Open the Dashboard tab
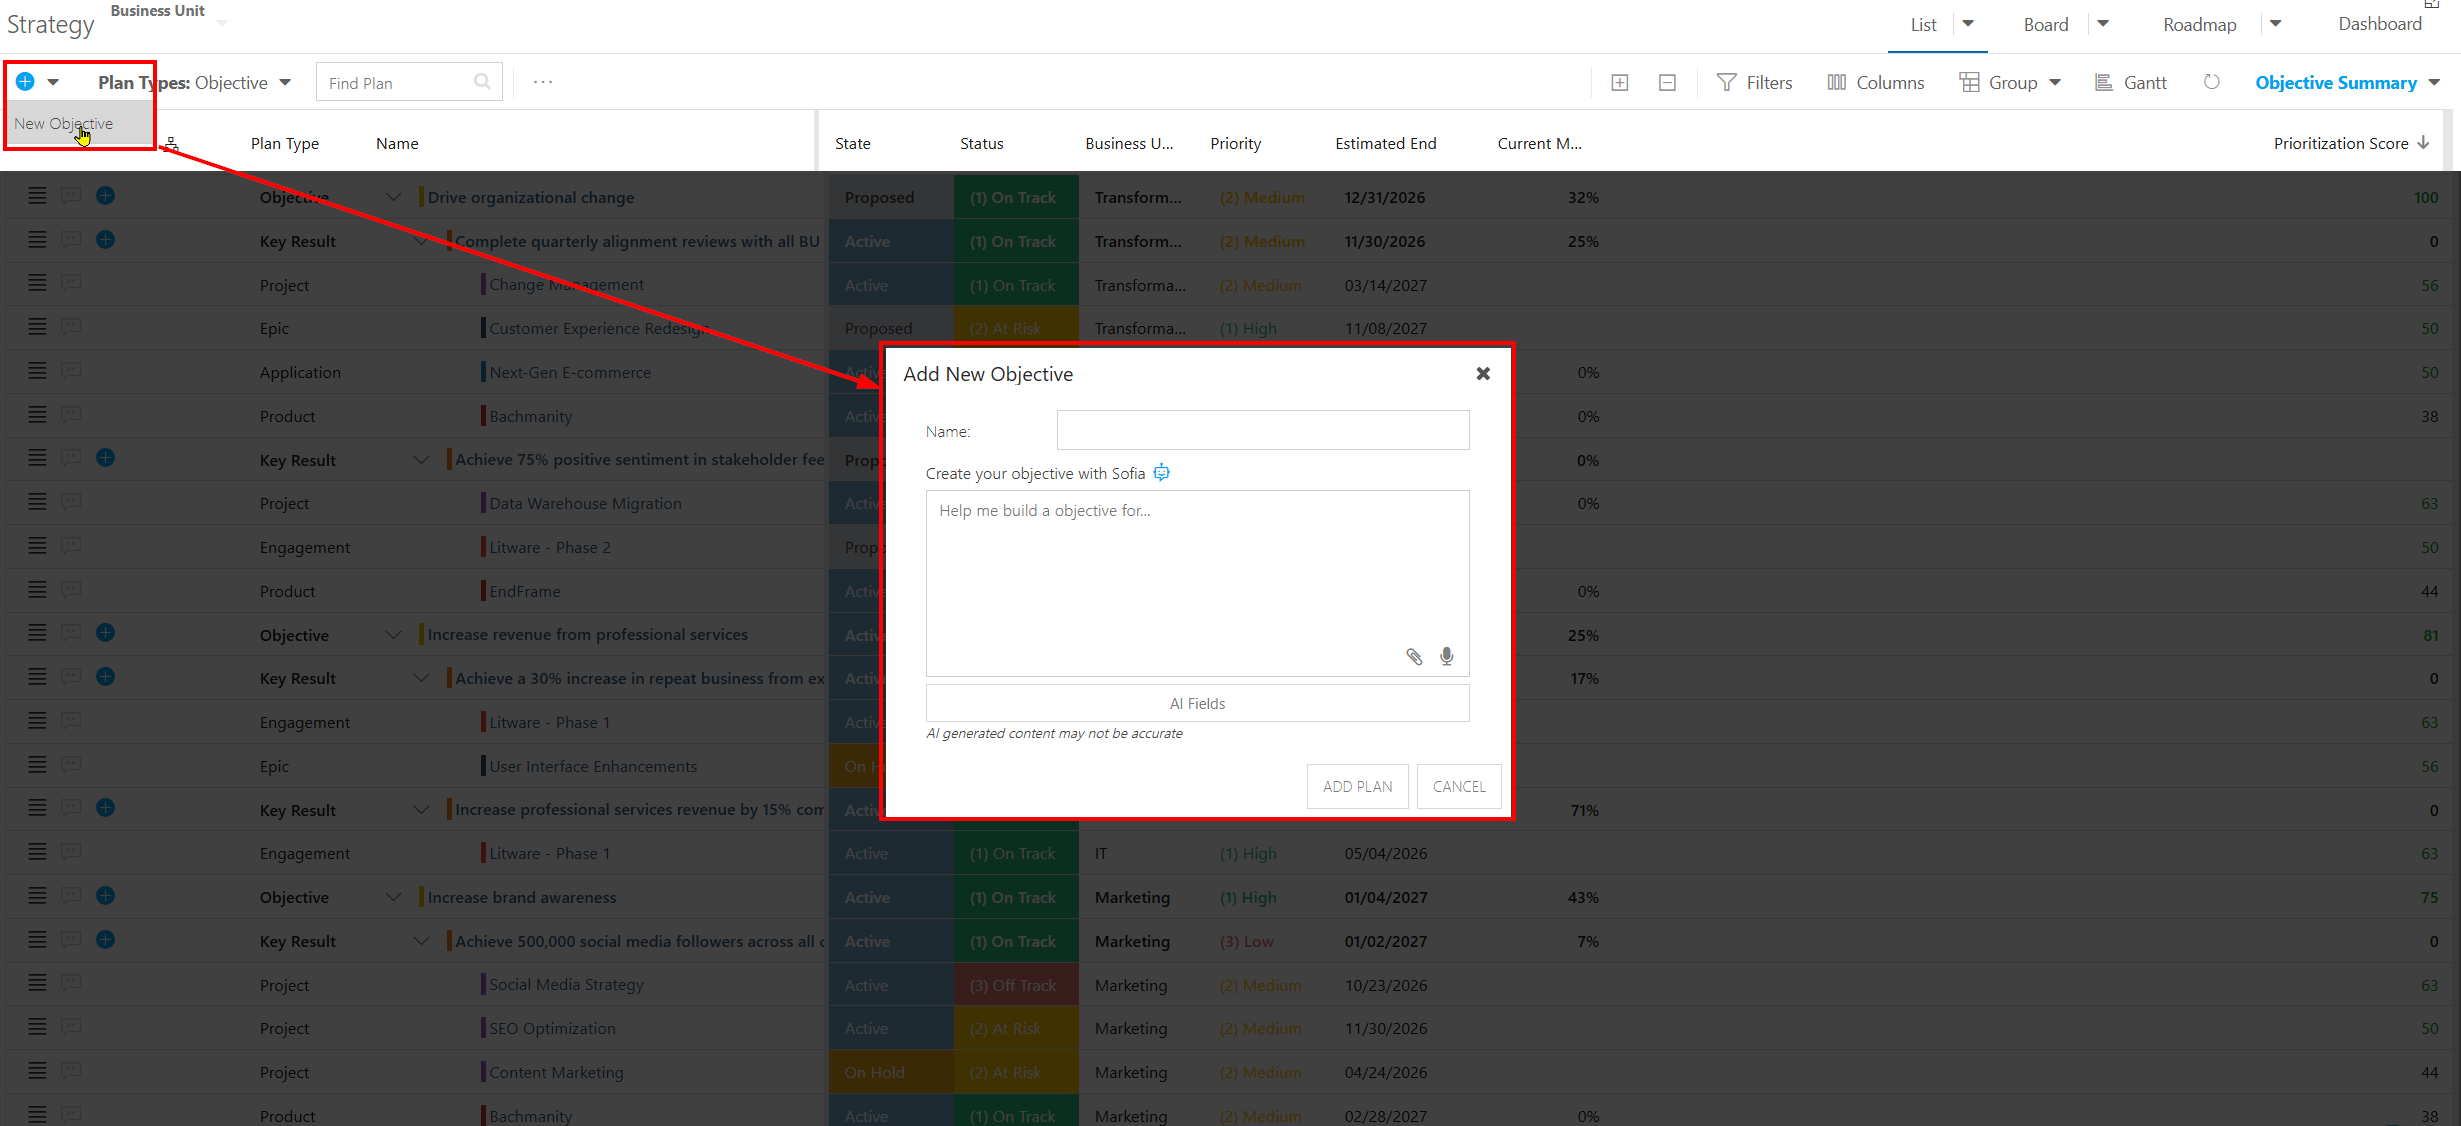The image size is (2461, 1126). [x=2379, y=24]
